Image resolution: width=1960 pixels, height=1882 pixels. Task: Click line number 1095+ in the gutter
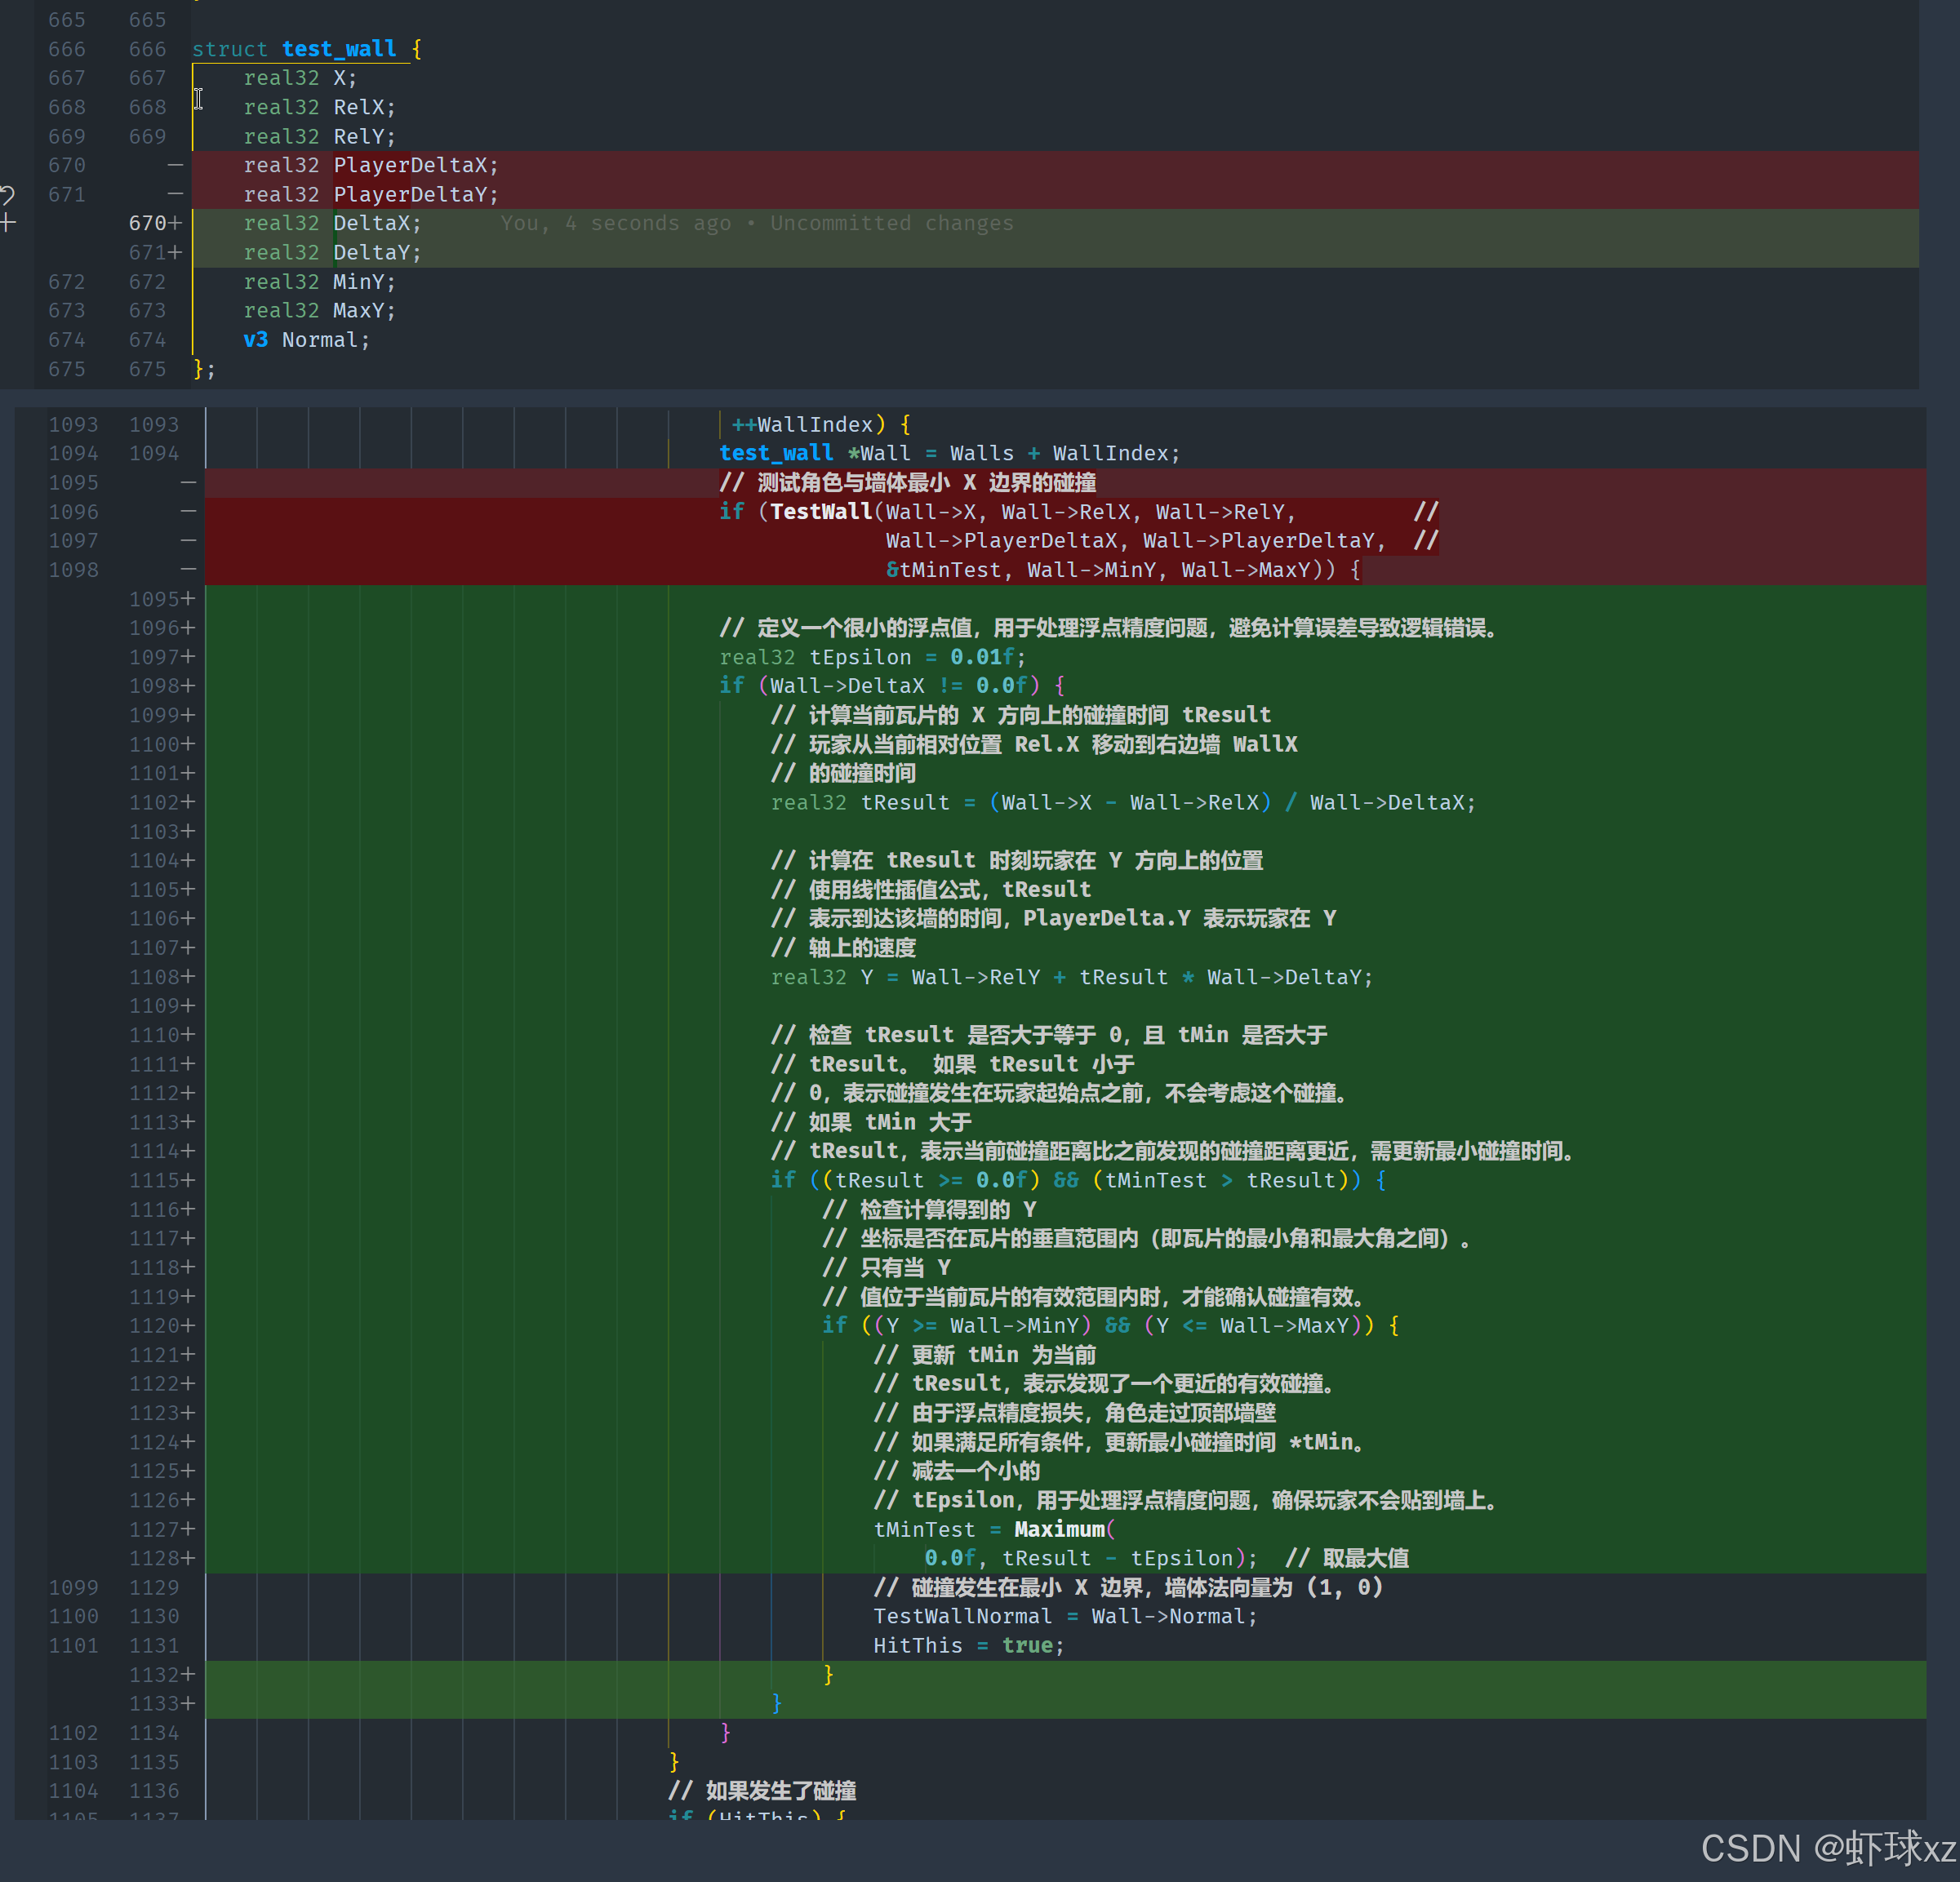(x=161, y=599)
